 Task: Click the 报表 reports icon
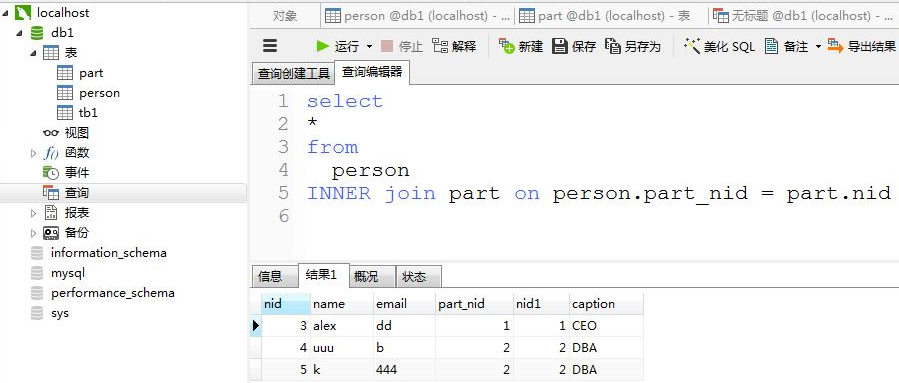[51, 213]
